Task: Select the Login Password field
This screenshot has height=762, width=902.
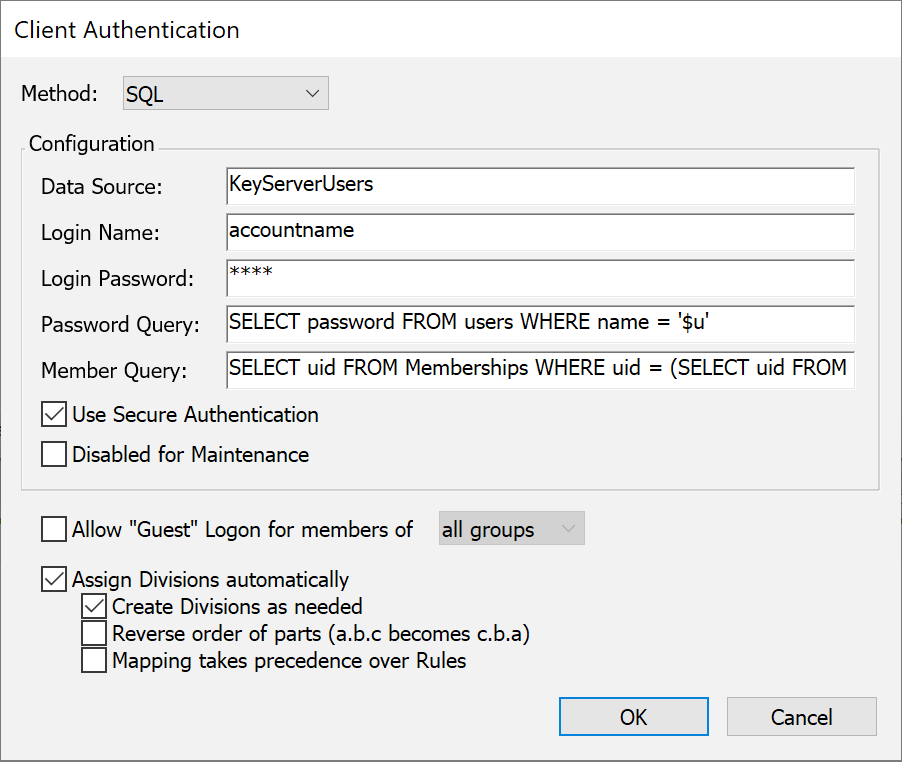Action: click(x=540, y=278)
